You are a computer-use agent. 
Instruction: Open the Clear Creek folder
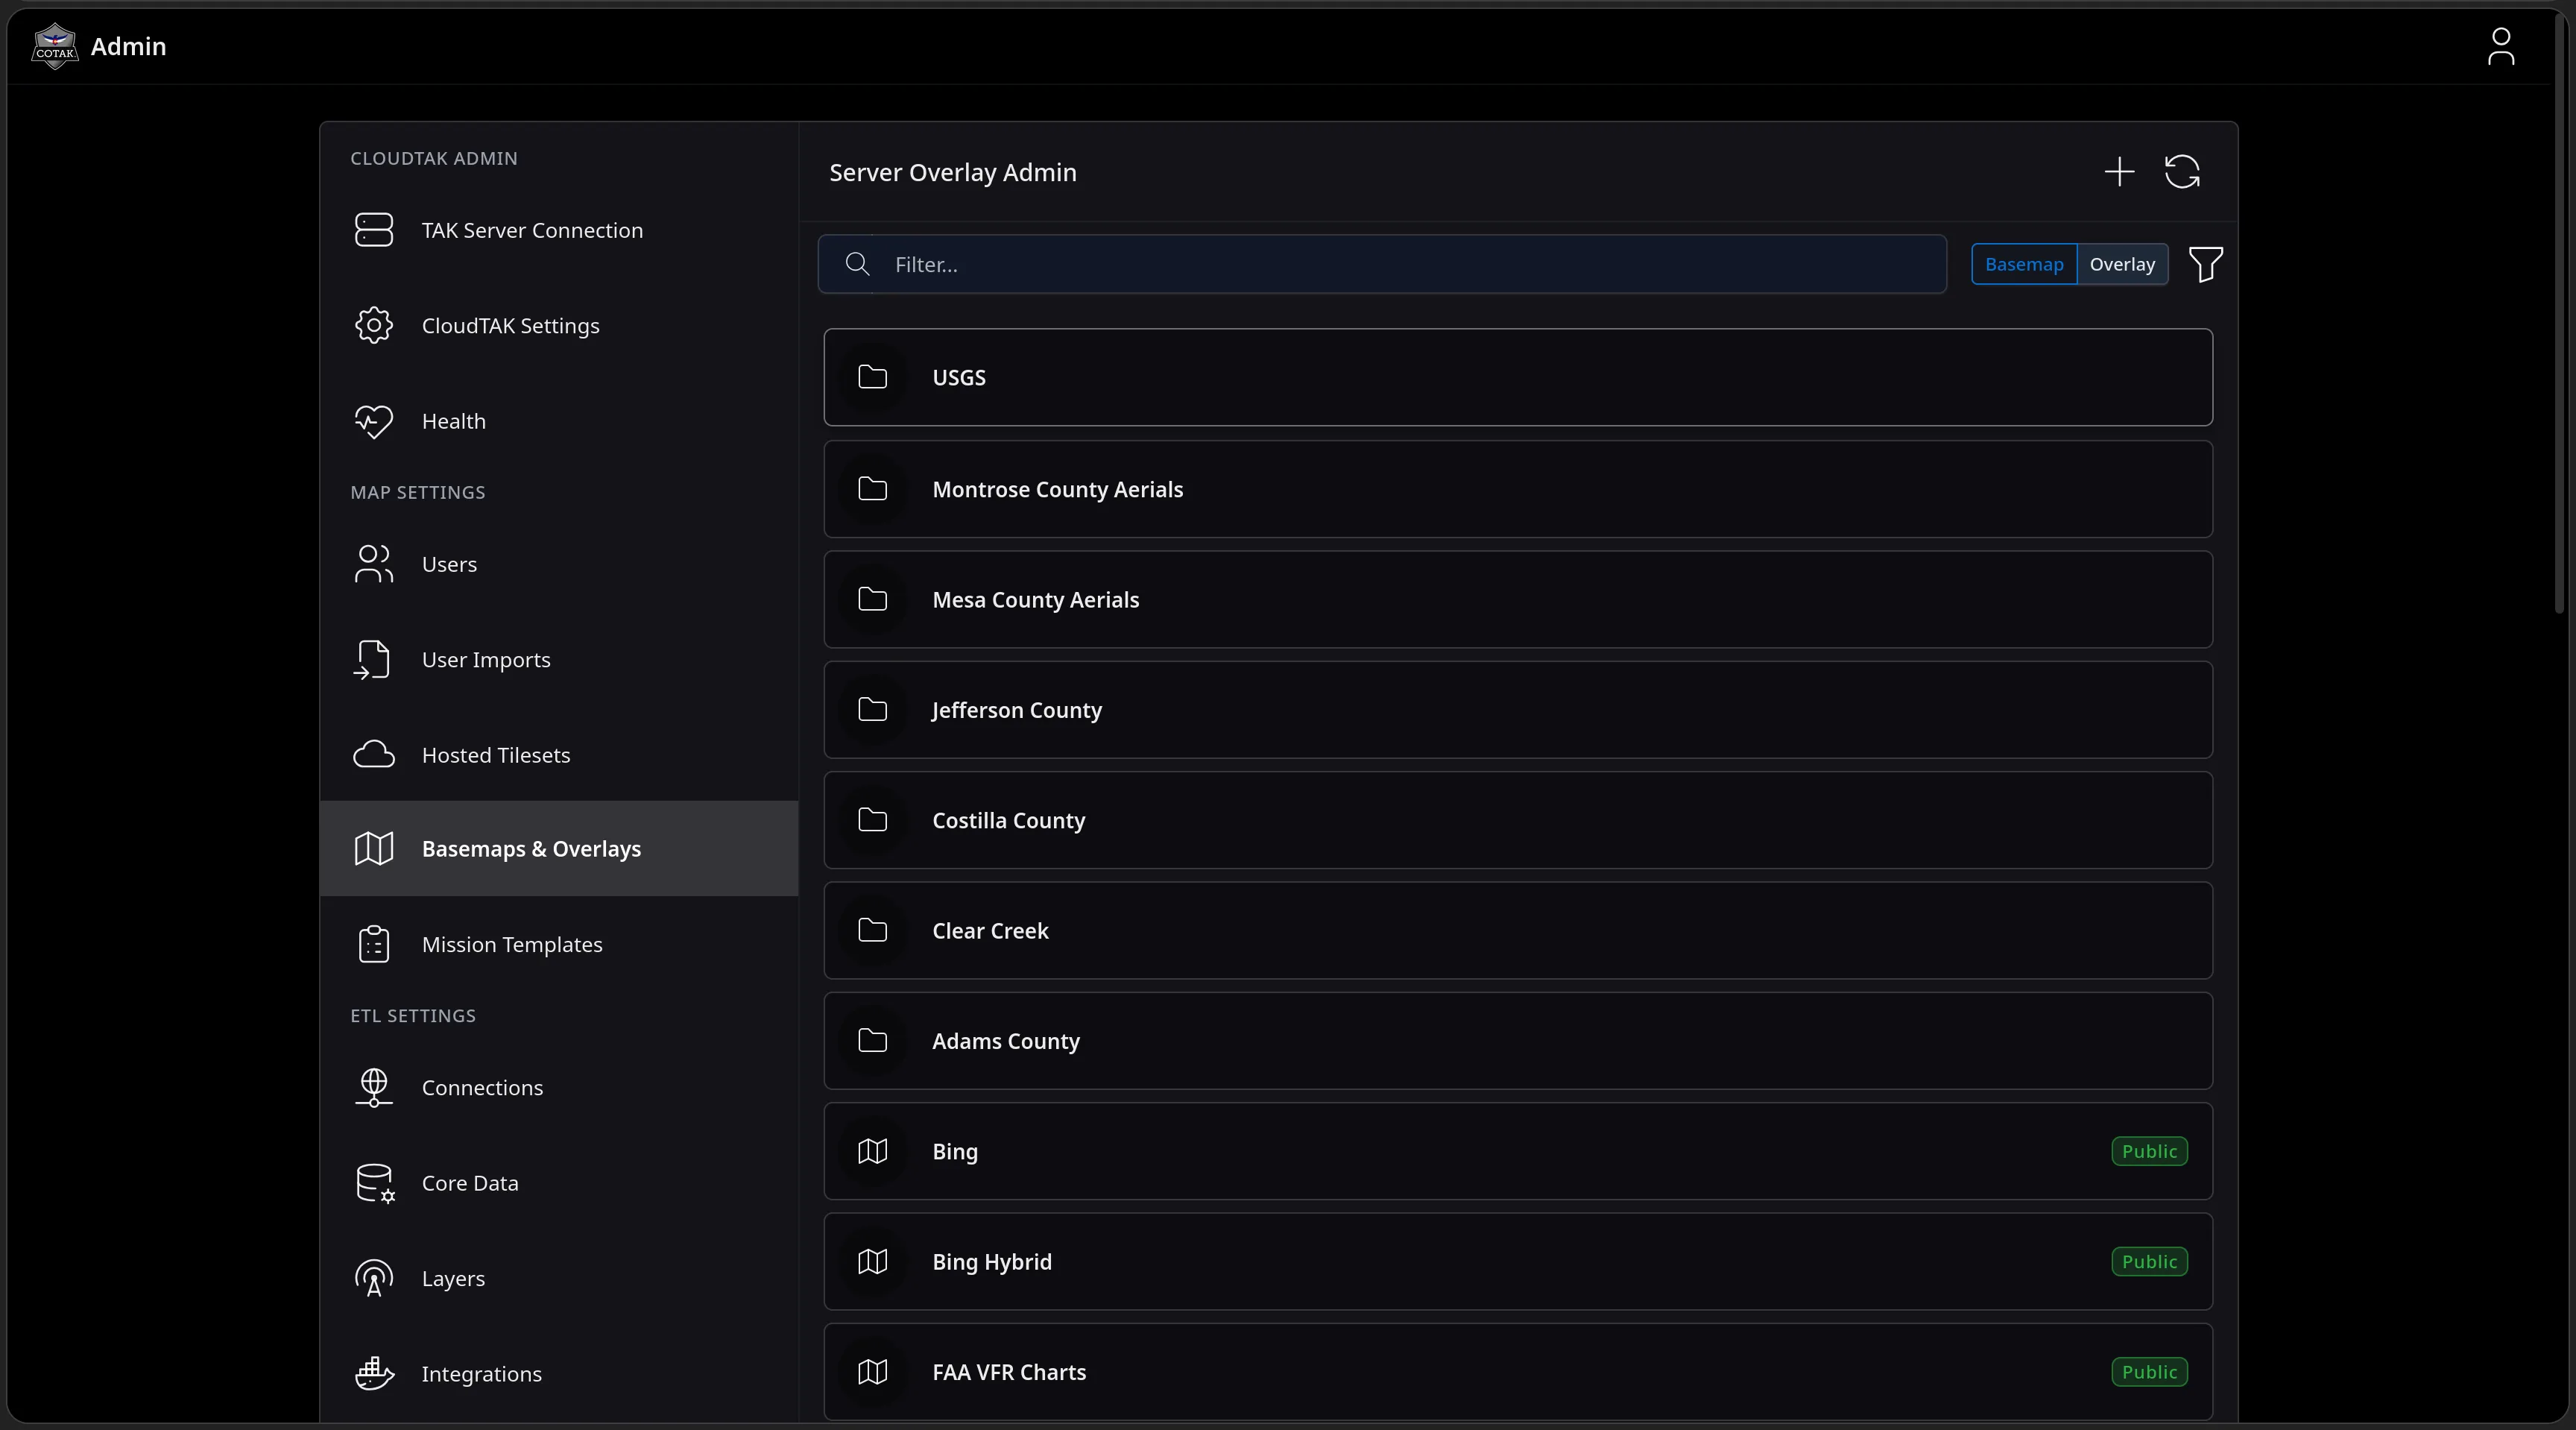point(1518,930)
